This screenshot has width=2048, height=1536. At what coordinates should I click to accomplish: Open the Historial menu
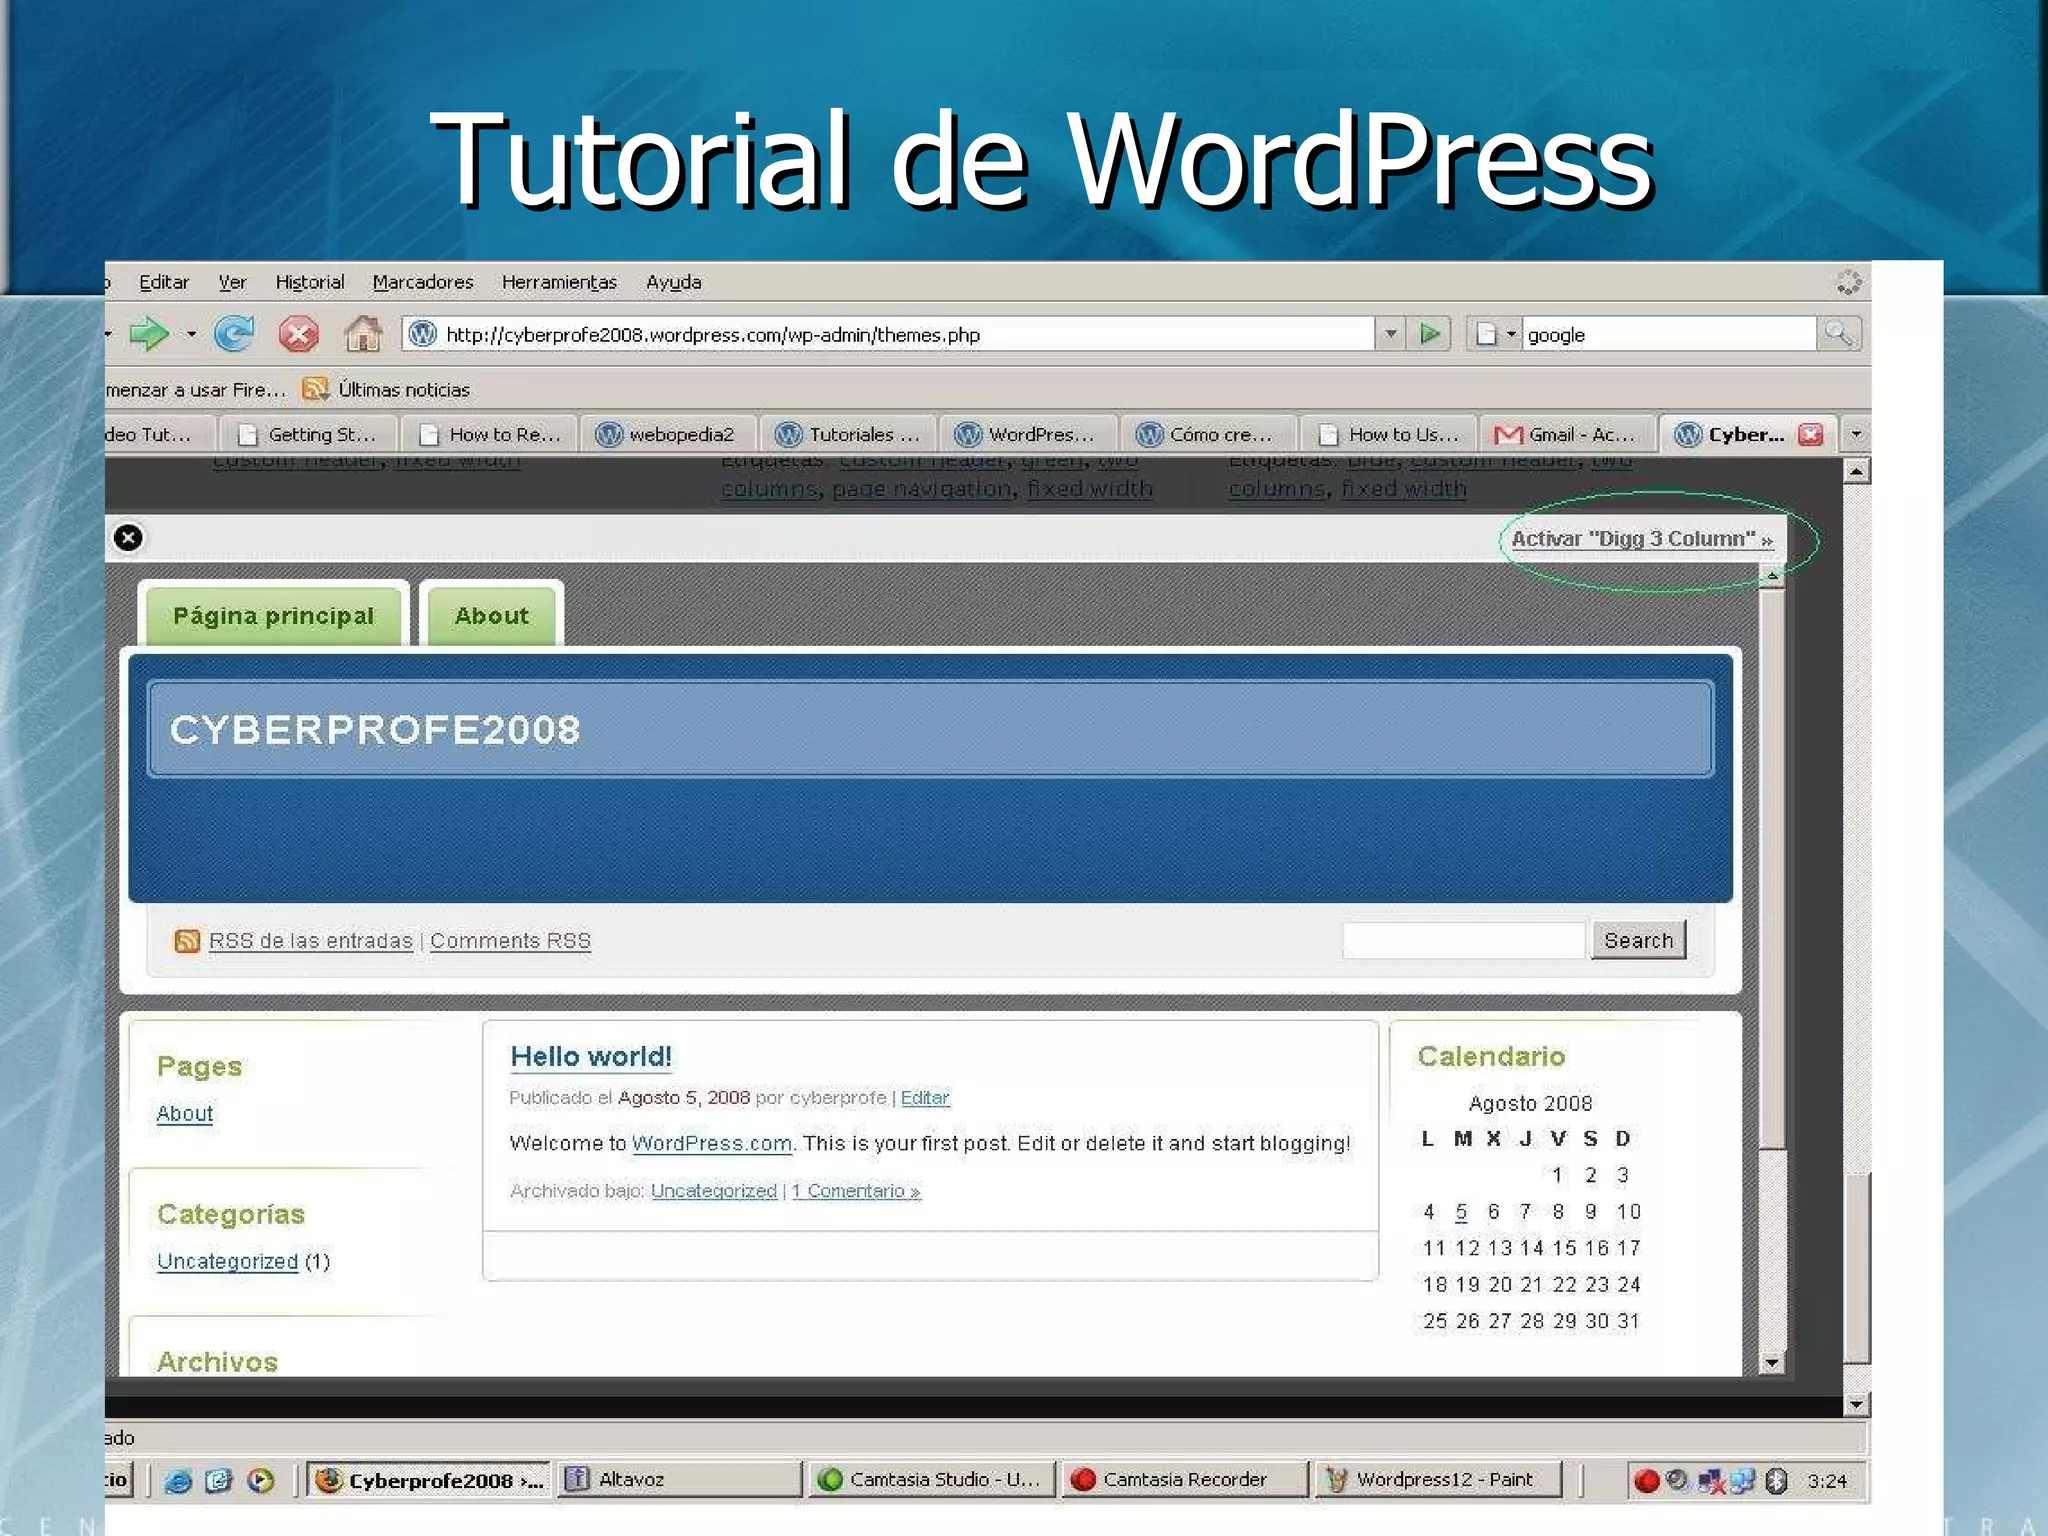click(x=310, y=282)
